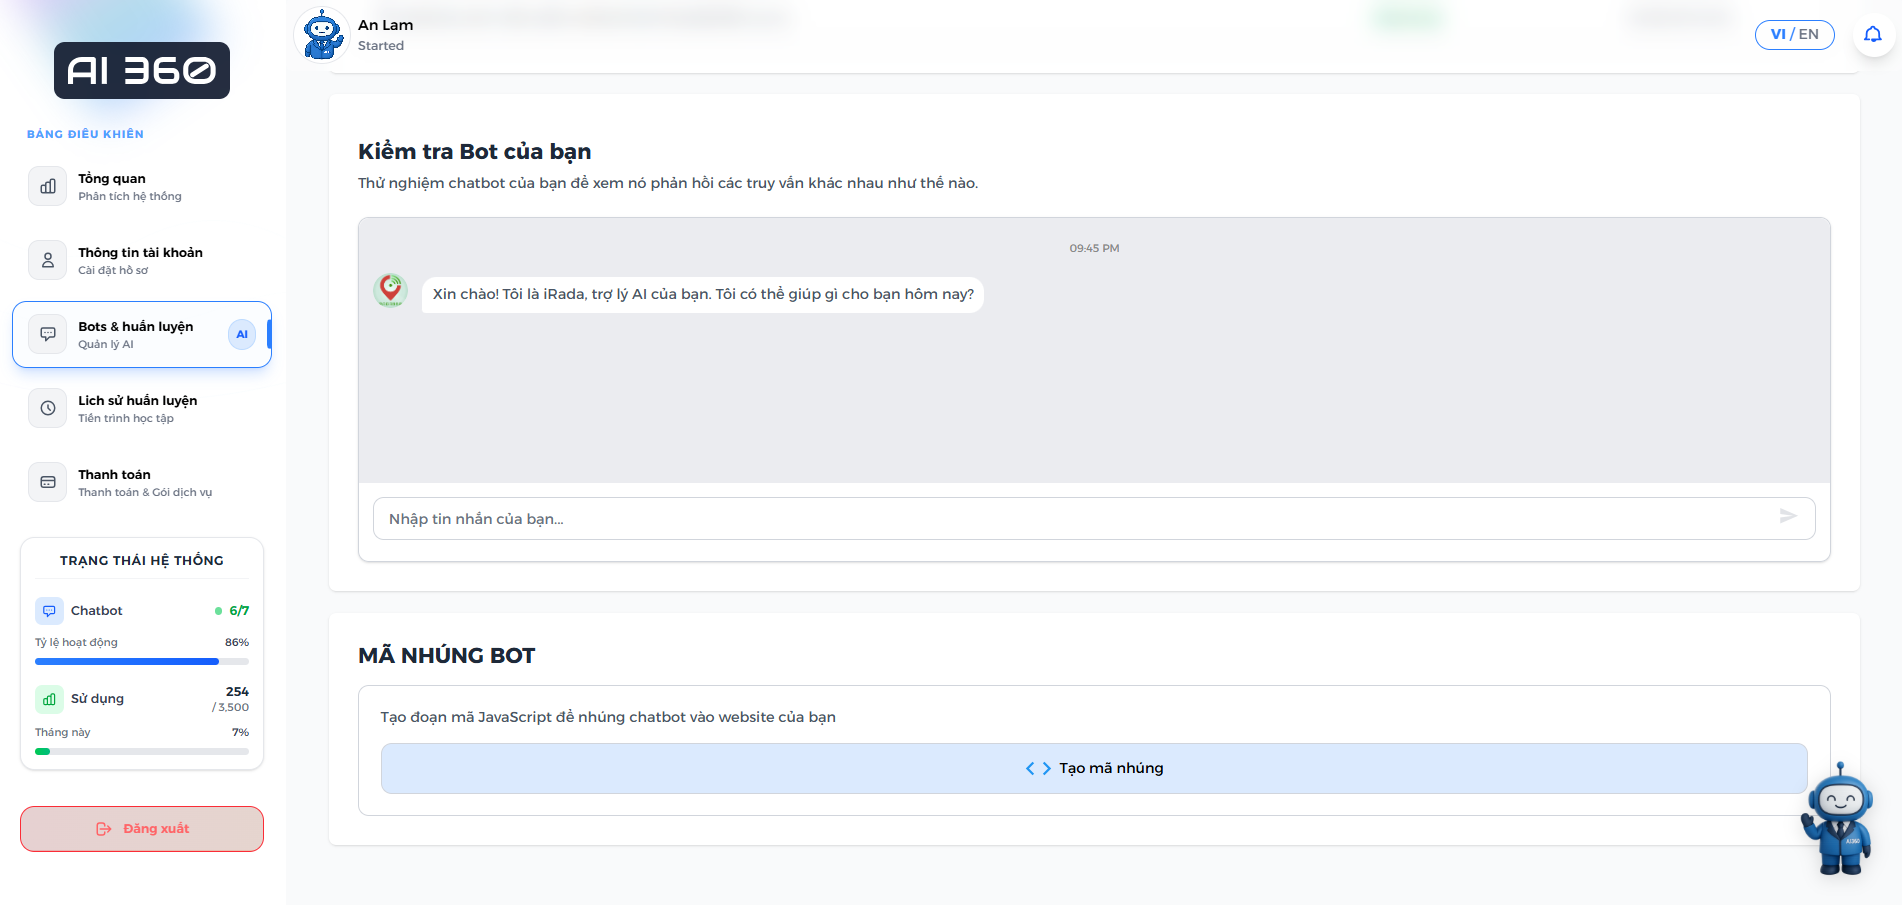The width and height of the screenshot is (1902, 905).
Task: Open the floating robot assistant widget
Action: [1838, 820]
